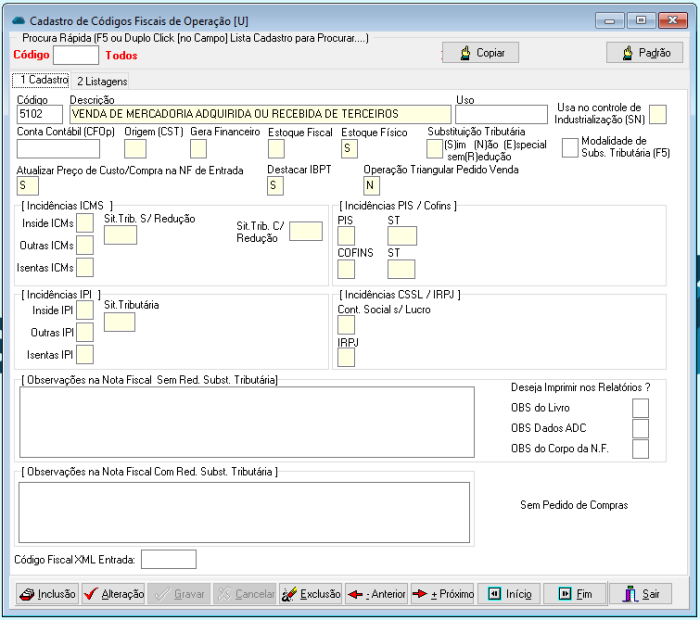Click the Exclusão delete button
The image size is (700, 620).
[311, 594]
